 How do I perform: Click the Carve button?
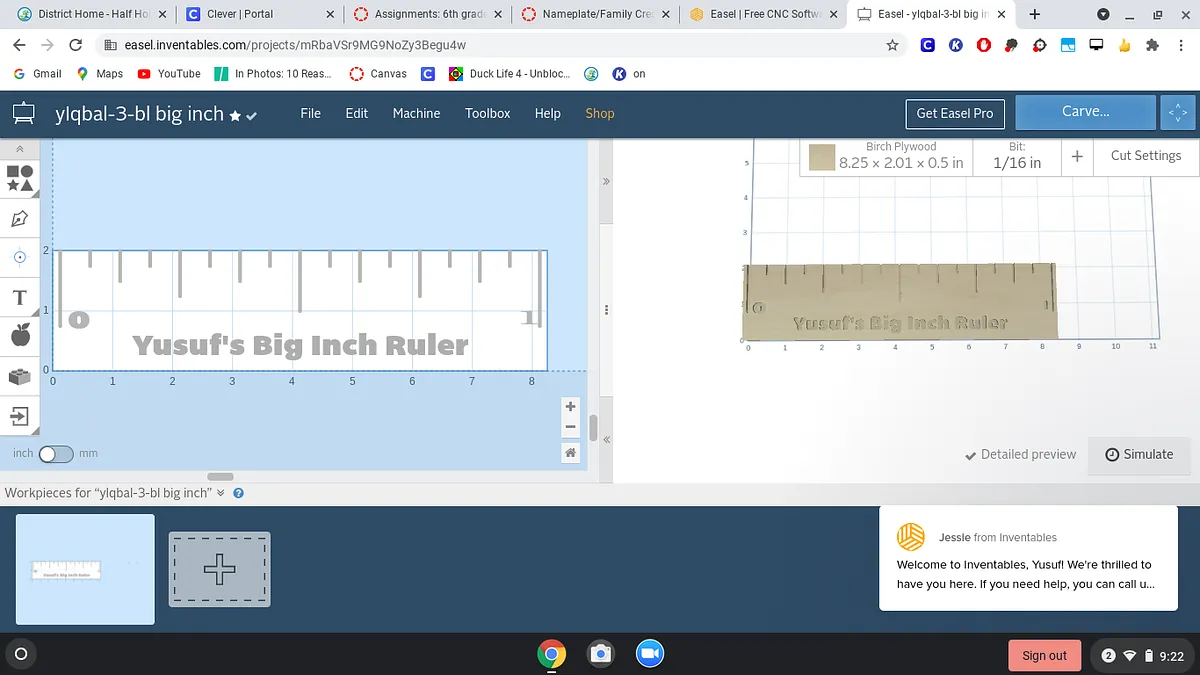click(1085, 112)
